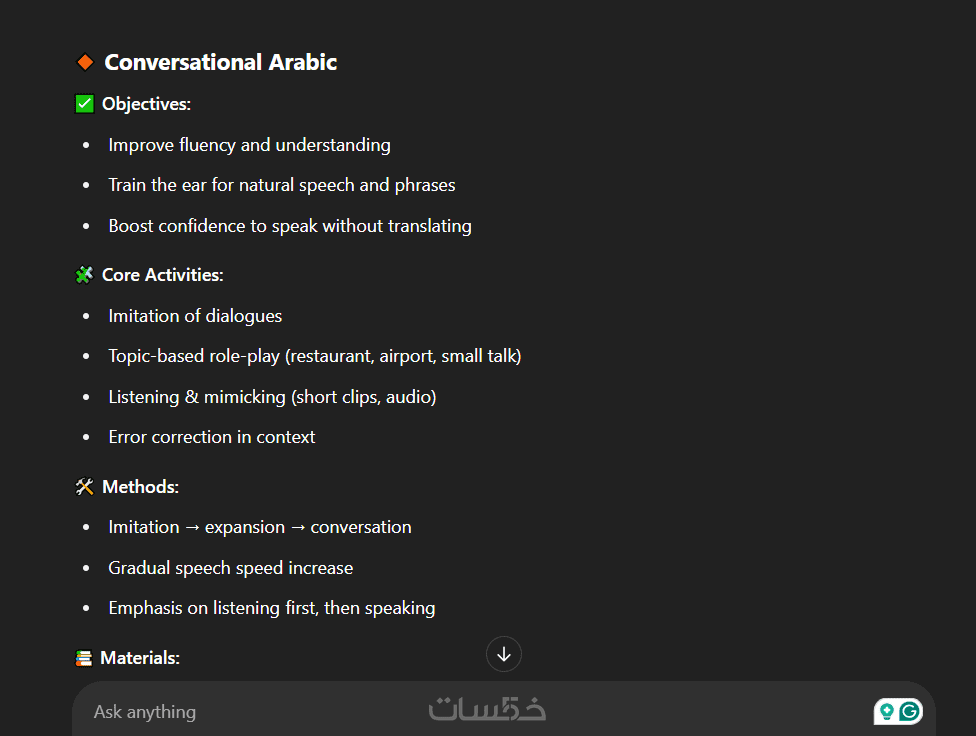Click the Arabic watermark logo at bottom
The width and height of the screenshot is (976, 736).
(x=488, y=708)
